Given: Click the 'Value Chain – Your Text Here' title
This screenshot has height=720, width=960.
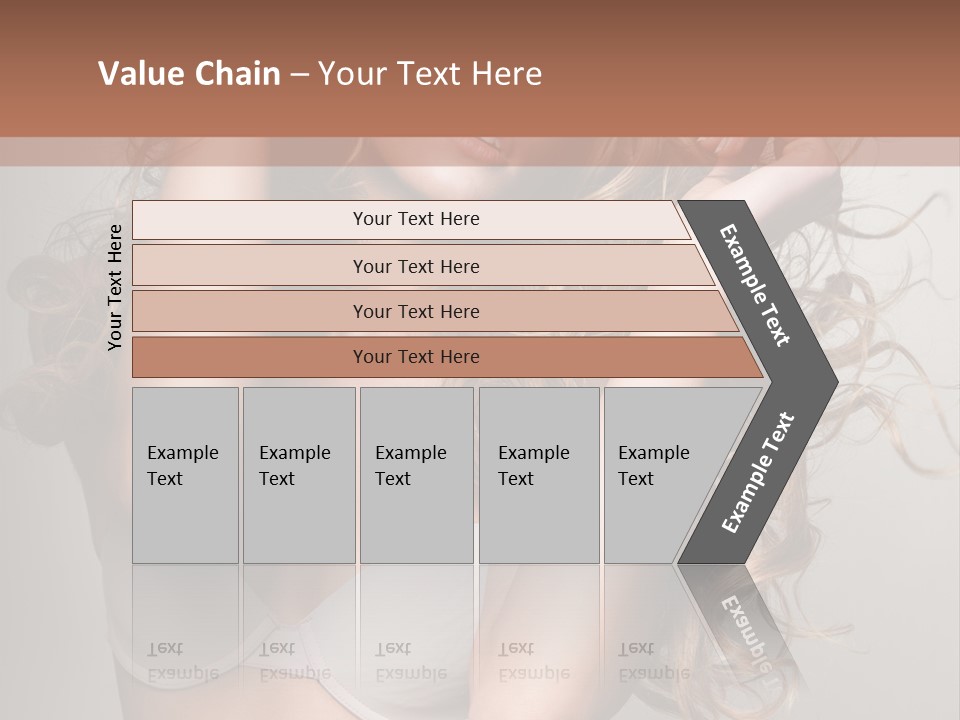Looking at the screenshot, I should point(320,73).
